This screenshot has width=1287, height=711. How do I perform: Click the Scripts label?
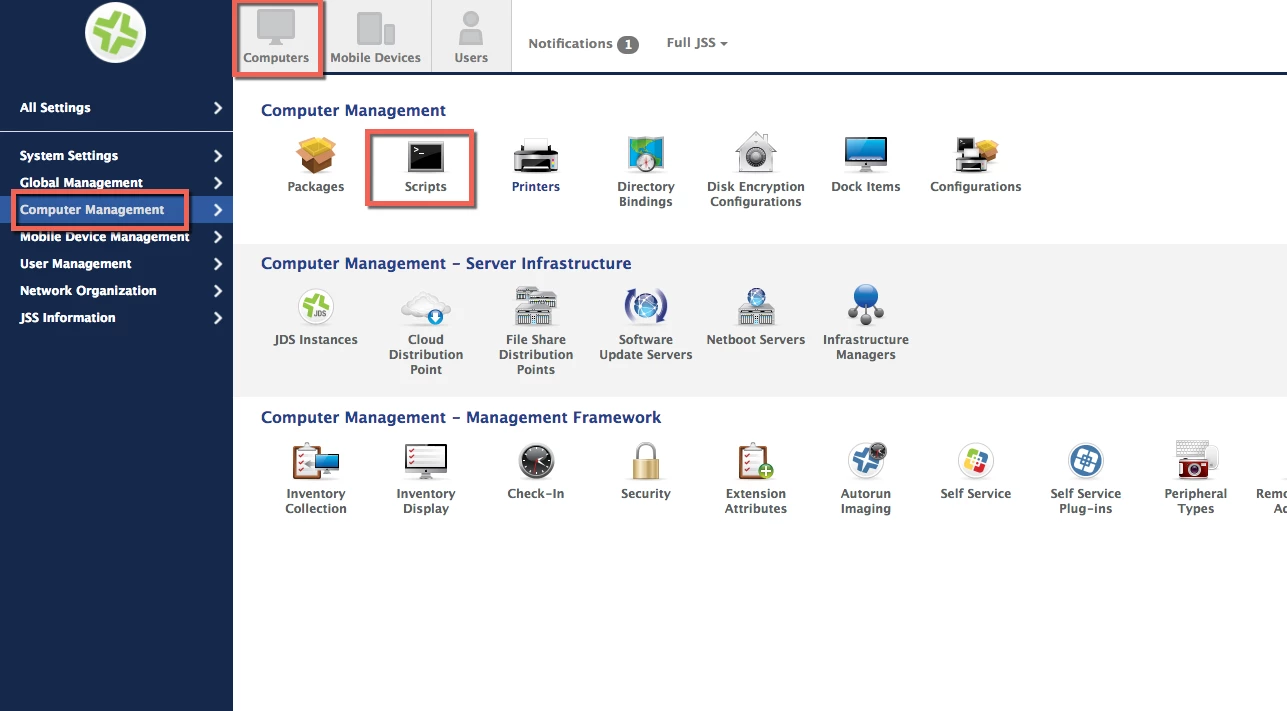pos(426,187)
